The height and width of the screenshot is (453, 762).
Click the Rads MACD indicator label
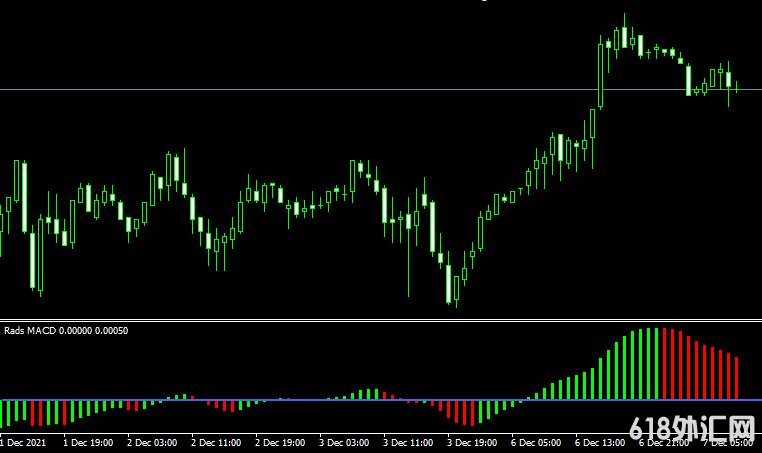[x=66, y=331]
